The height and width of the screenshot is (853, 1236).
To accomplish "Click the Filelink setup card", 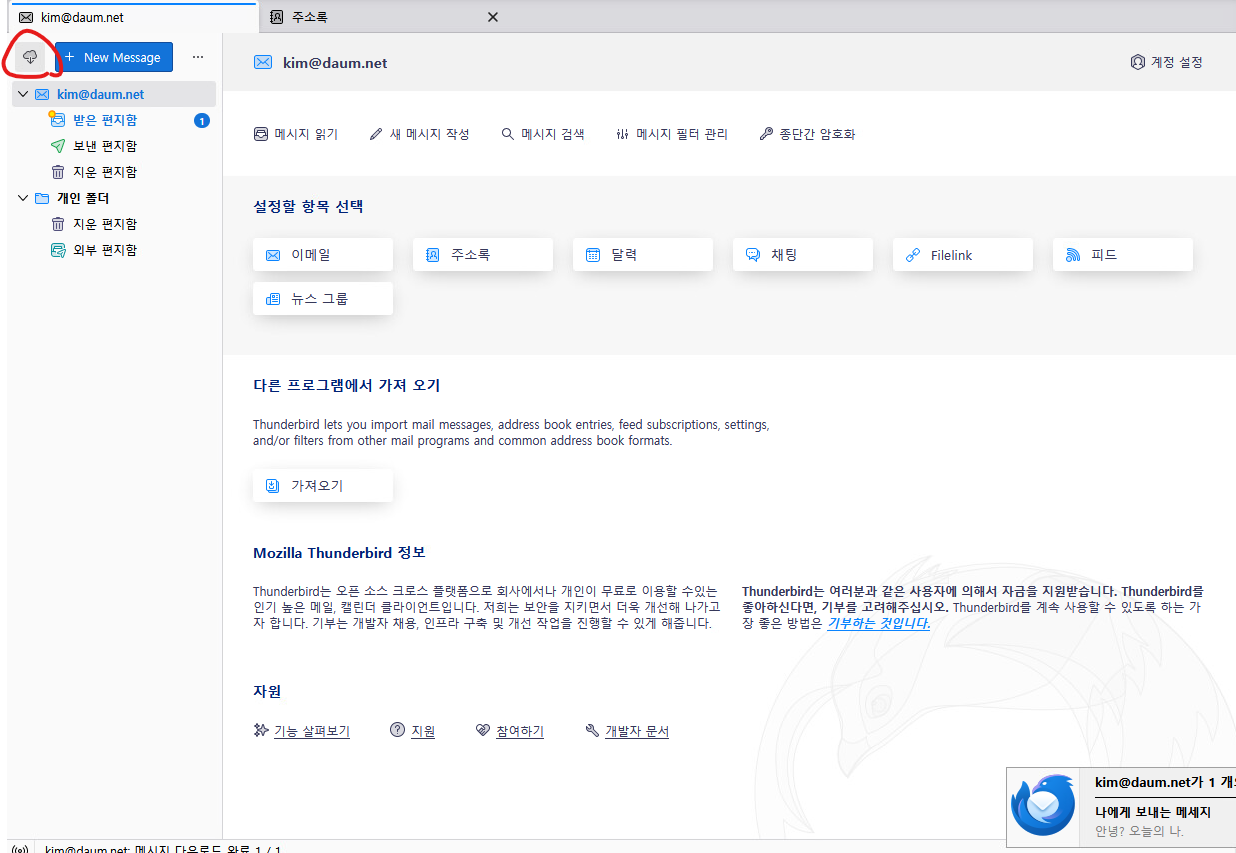I will [x=963, y=255].
